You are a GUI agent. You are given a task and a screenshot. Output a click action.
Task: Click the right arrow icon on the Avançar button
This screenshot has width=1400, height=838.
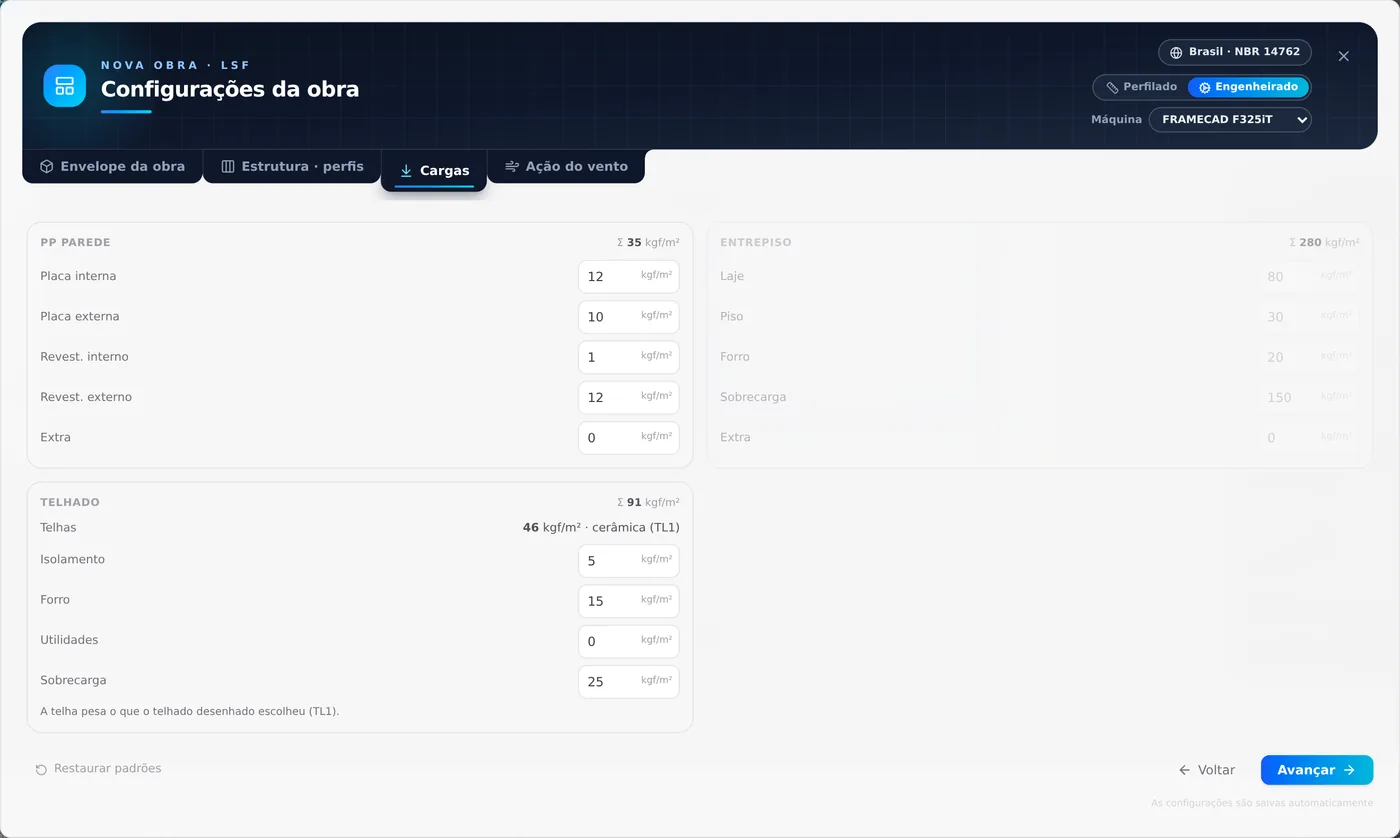coord(1349,770)
